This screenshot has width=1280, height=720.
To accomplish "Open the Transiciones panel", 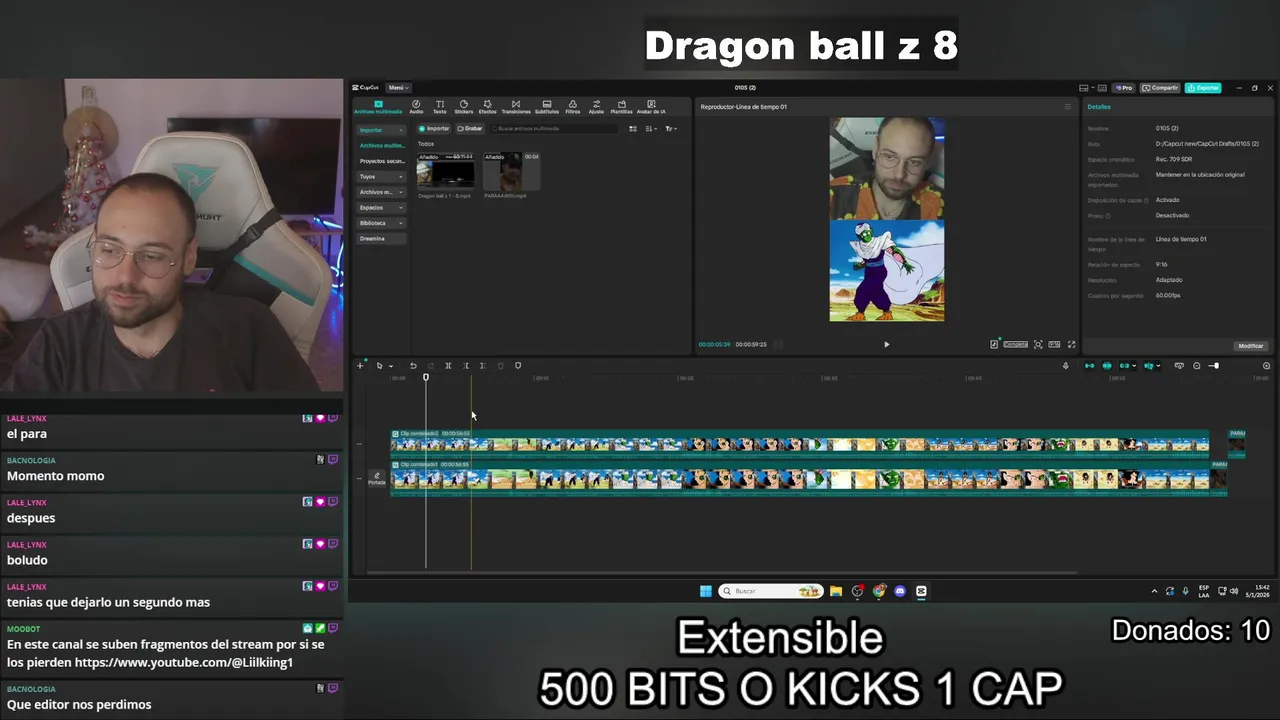I will (516, 106).
